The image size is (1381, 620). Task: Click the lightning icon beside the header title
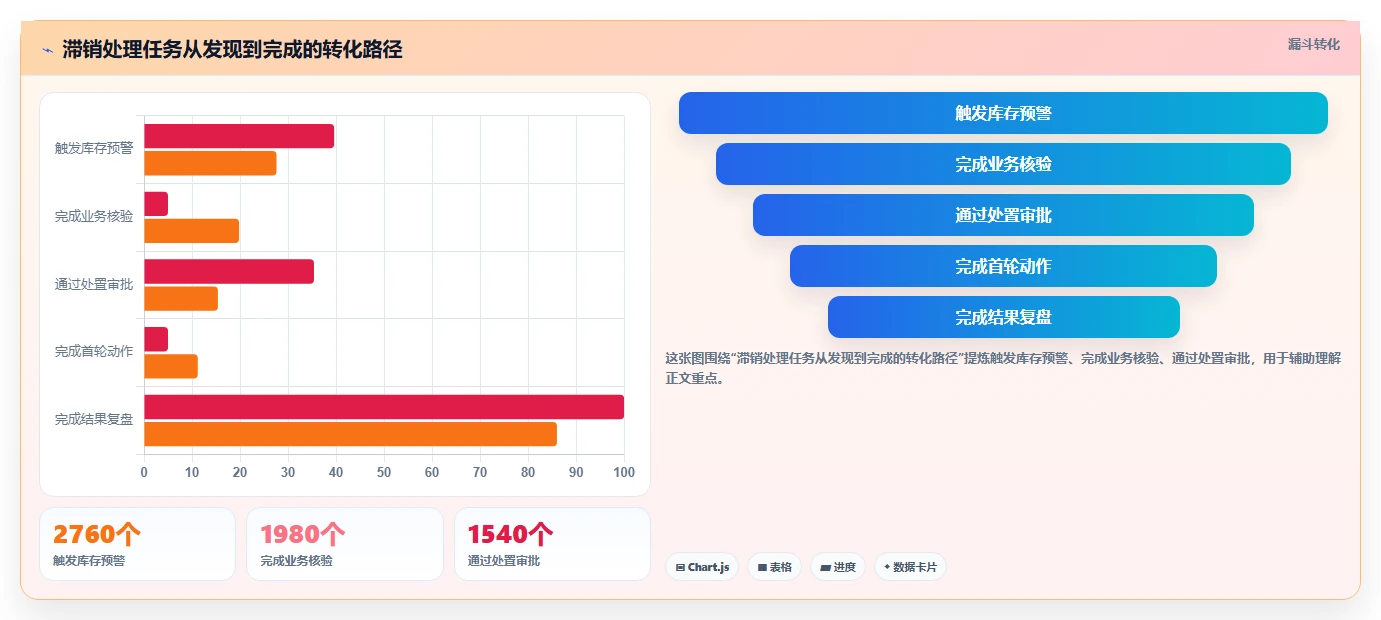pyautogui.click(x=47, y=50)
